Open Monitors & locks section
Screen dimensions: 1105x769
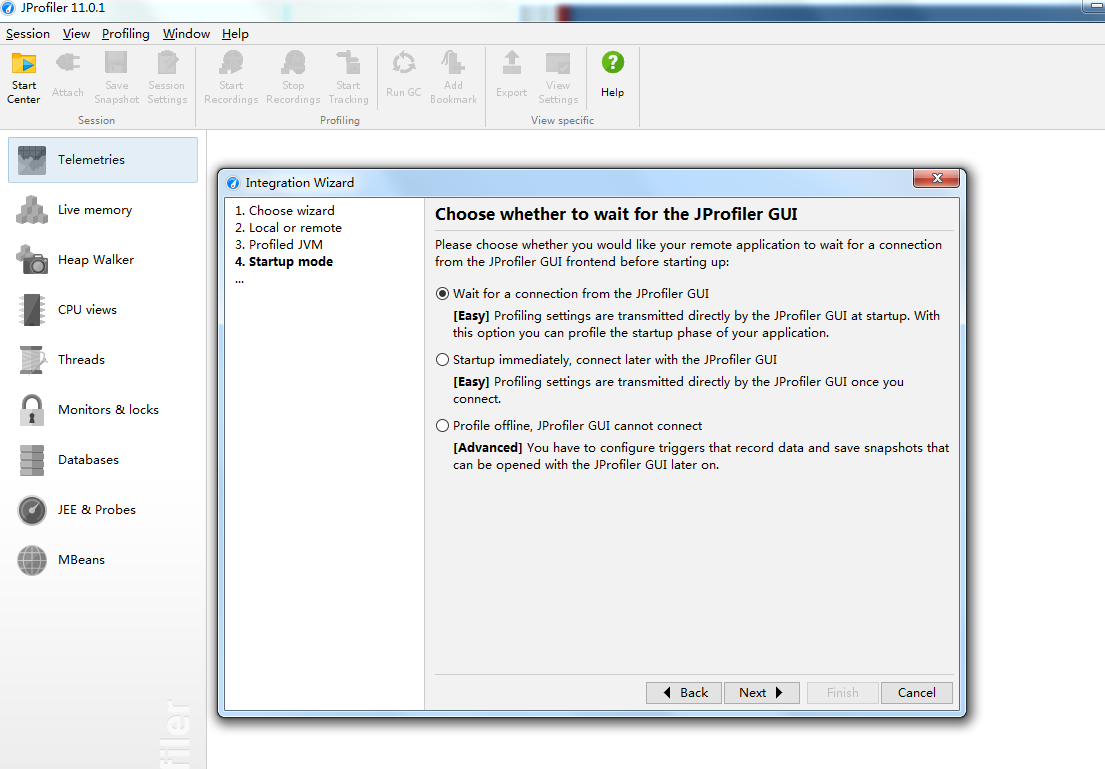point(103,410)
